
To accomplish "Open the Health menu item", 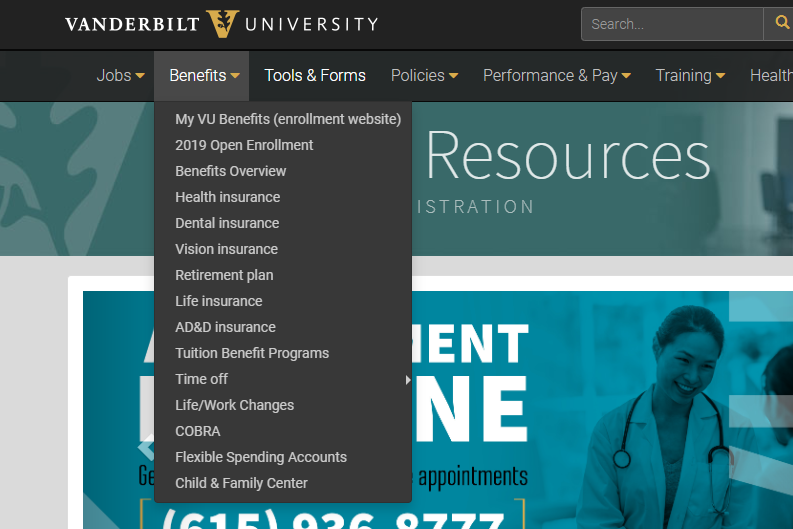I will click(771, 75).
